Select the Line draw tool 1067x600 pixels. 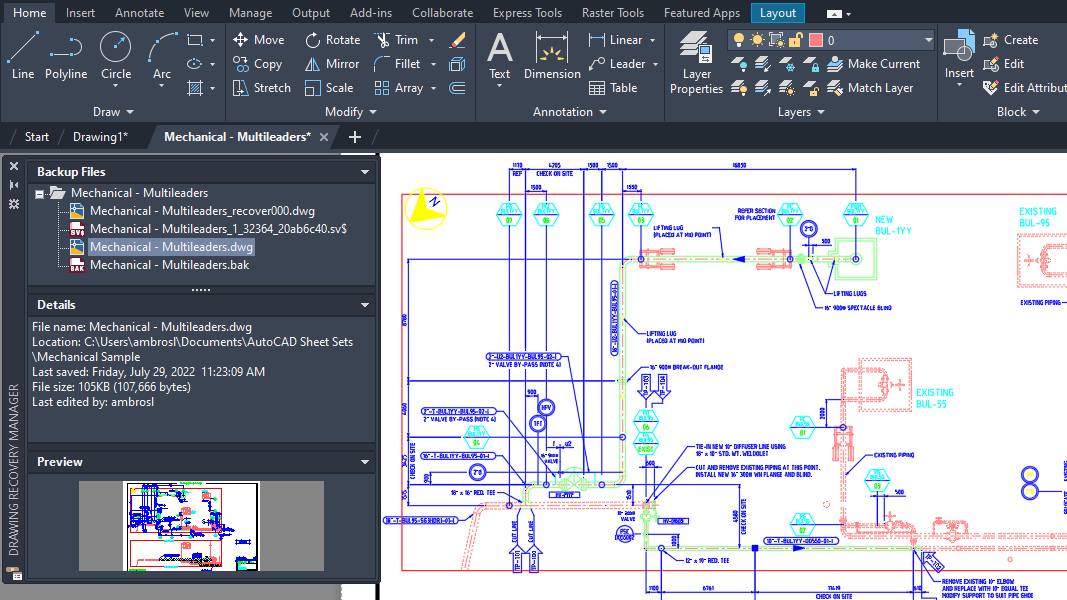pyautogui.click(x=22, y=56)
